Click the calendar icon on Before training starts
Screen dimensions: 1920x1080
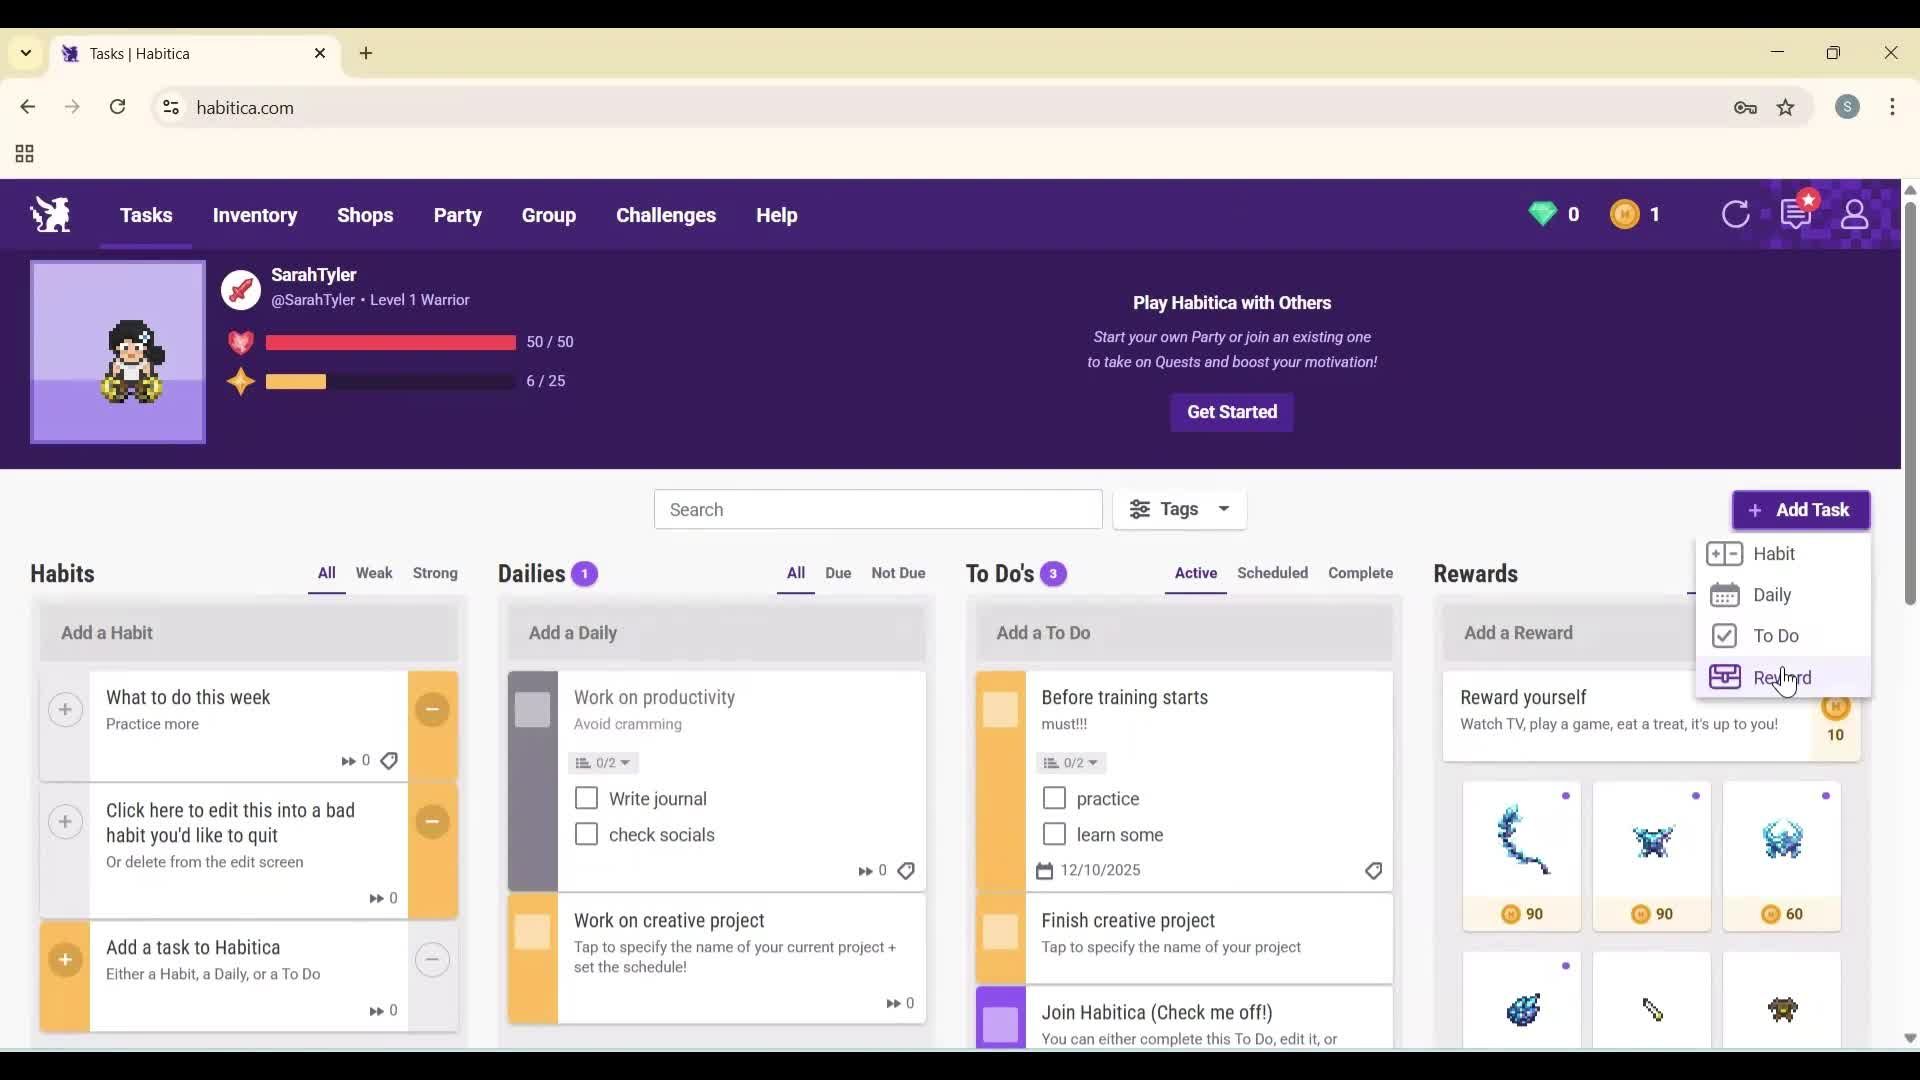tap(1044, 870)
